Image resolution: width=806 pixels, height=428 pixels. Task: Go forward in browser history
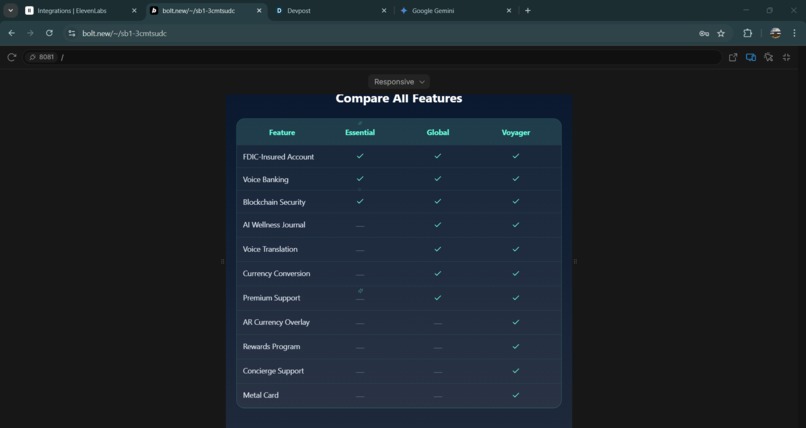pyautogui.click(x=30, y=33)
